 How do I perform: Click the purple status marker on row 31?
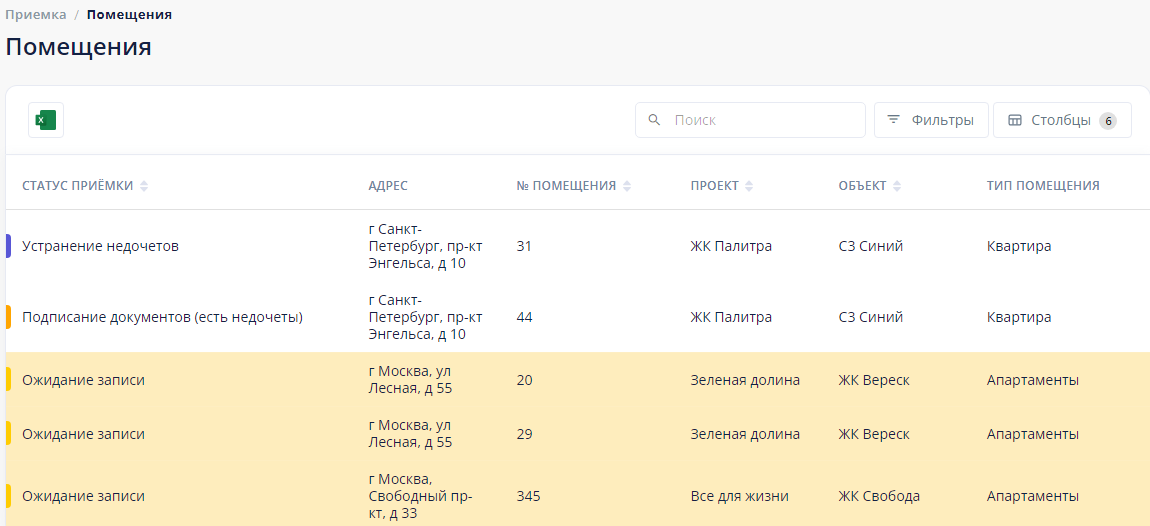pyautogui.click(x=8, y=246)
